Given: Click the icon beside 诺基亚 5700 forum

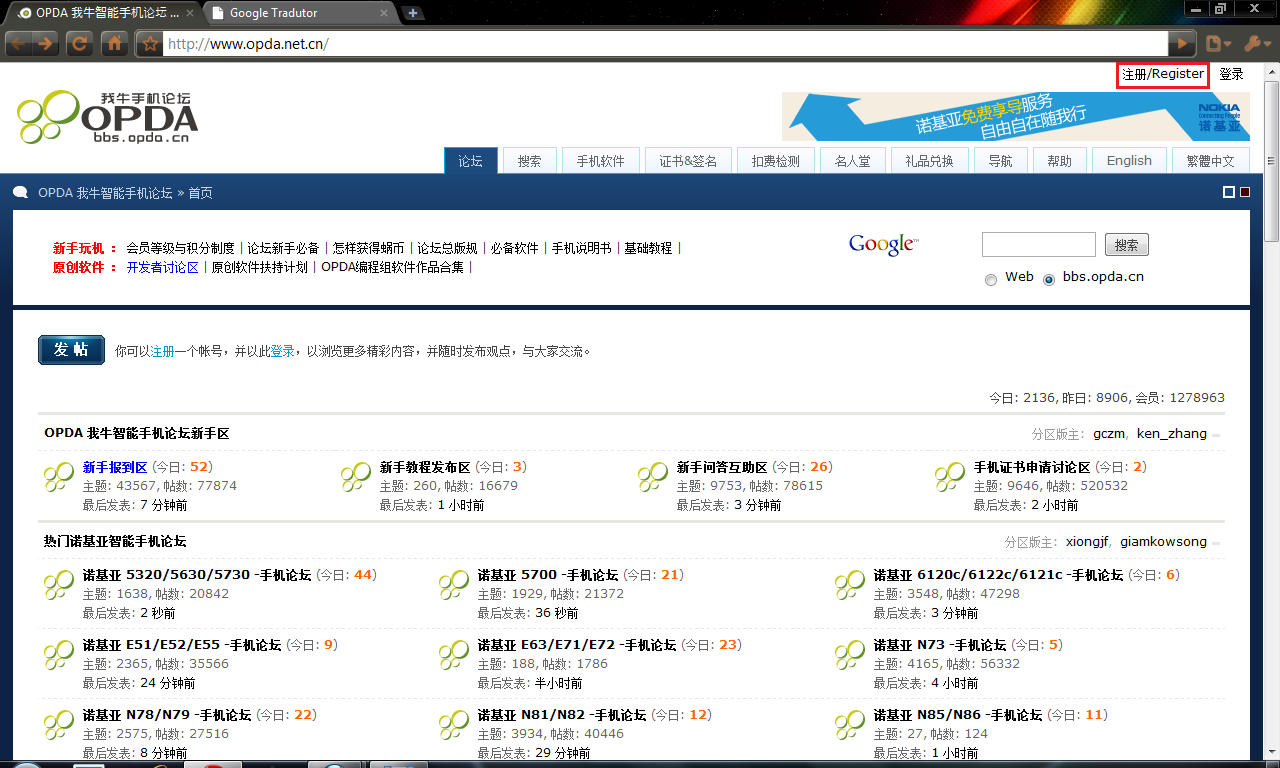Looking at the screenshot, I should [x=454, y=585].
